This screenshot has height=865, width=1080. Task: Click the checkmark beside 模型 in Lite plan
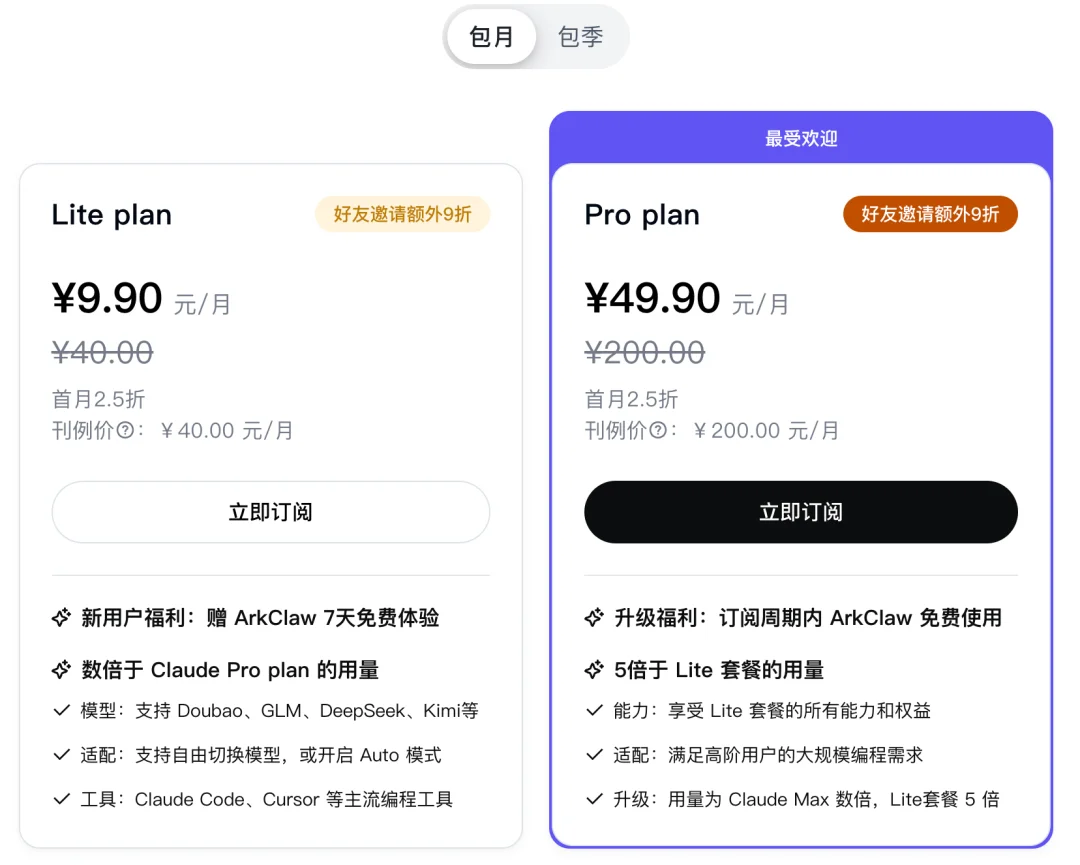click(62, 712)
